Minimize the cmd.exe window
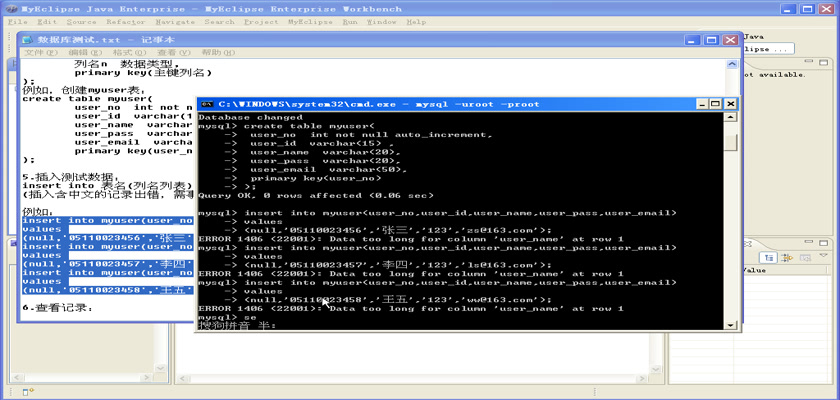Viewport: 840px width, 400px height. click(701, 104)
